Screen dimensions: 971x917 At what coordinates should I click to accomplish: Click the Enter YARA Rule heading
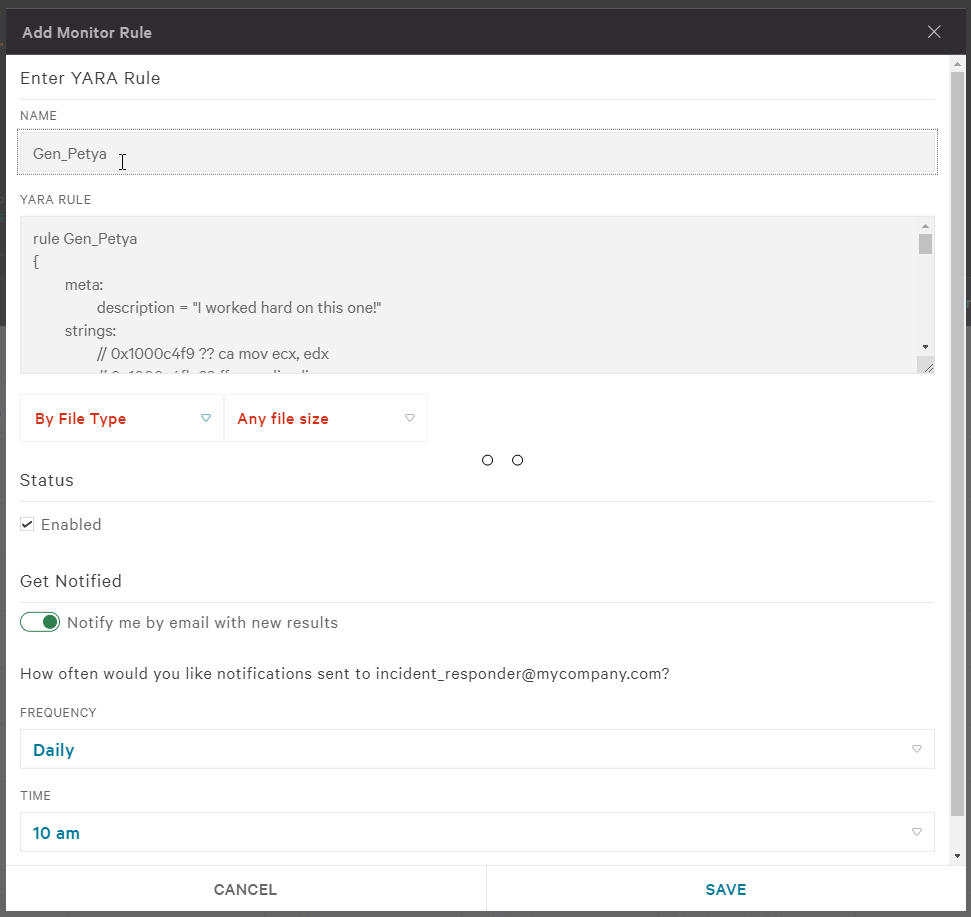point(90,78)
